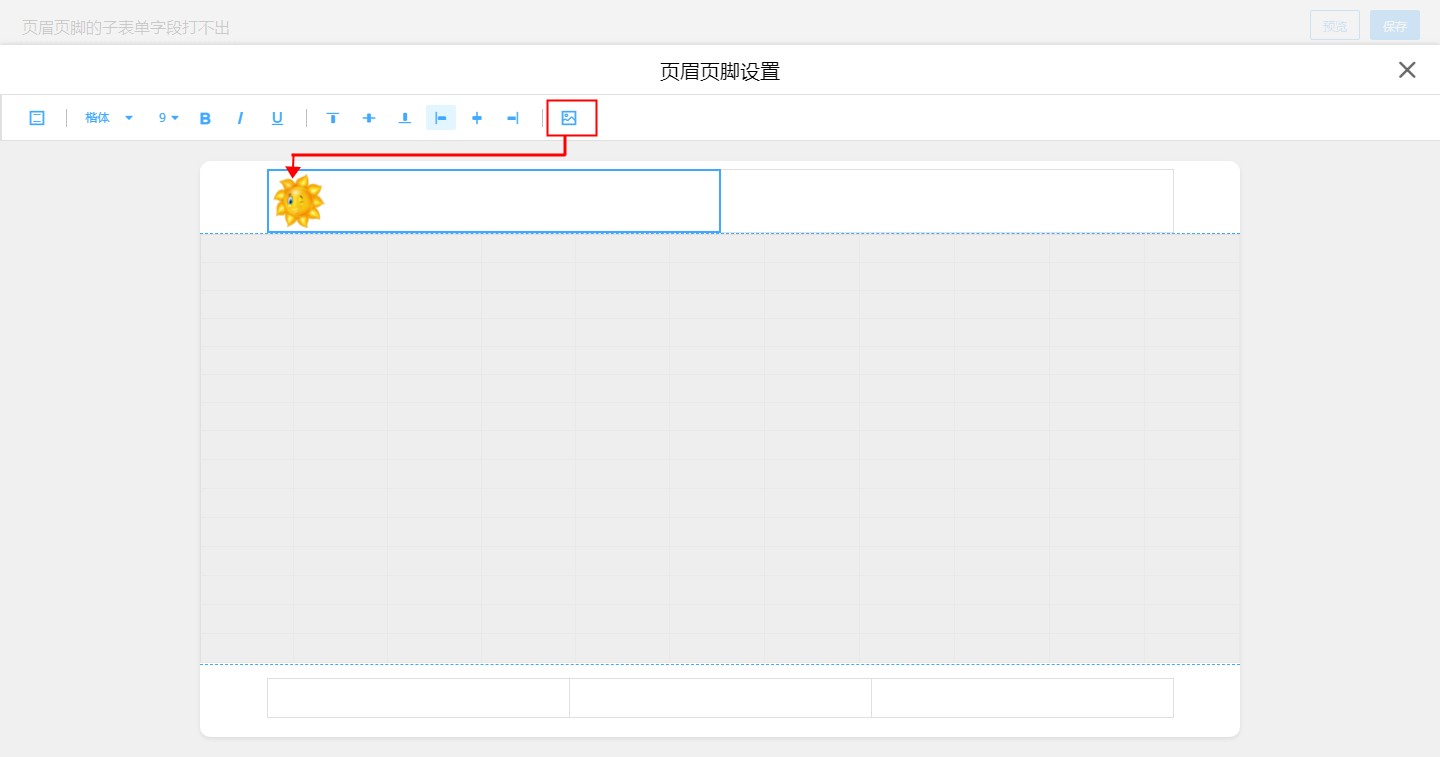
Task: Select right horizontal alignment
Action: 513,118
